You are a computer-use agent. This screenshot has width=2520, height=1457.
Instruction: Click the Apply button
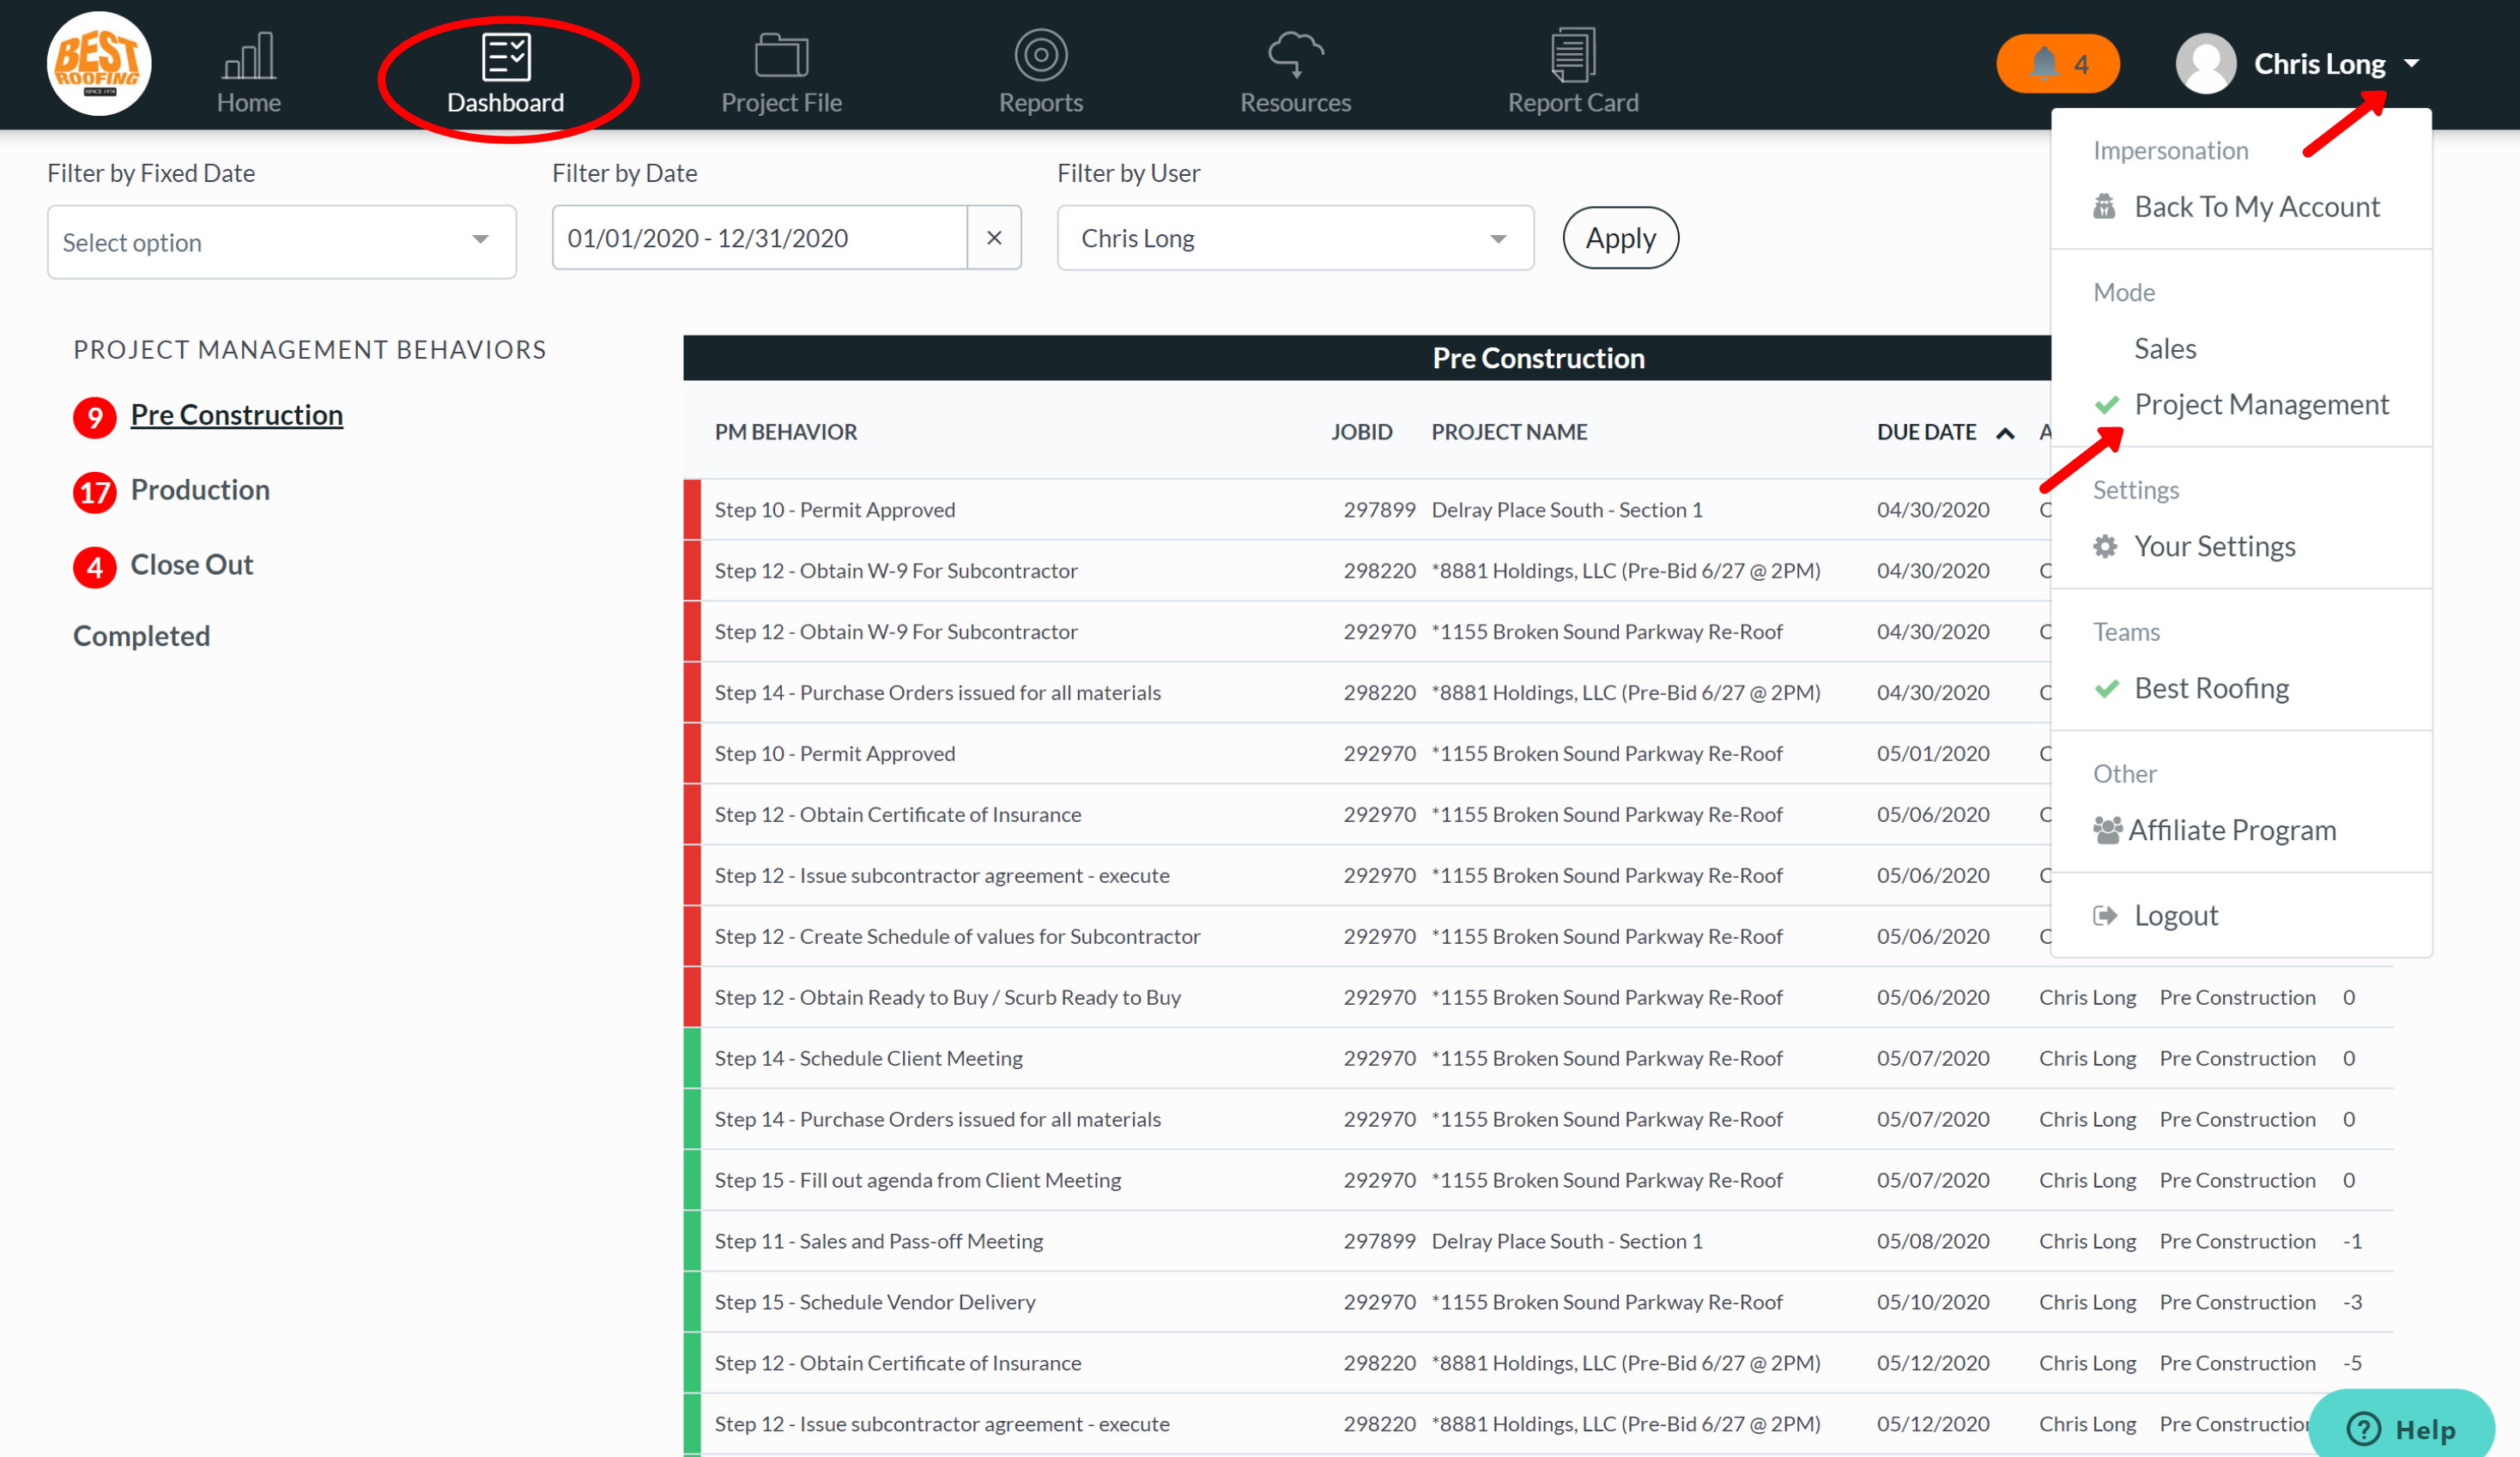pyautogui.click(x=1620, y=238)
